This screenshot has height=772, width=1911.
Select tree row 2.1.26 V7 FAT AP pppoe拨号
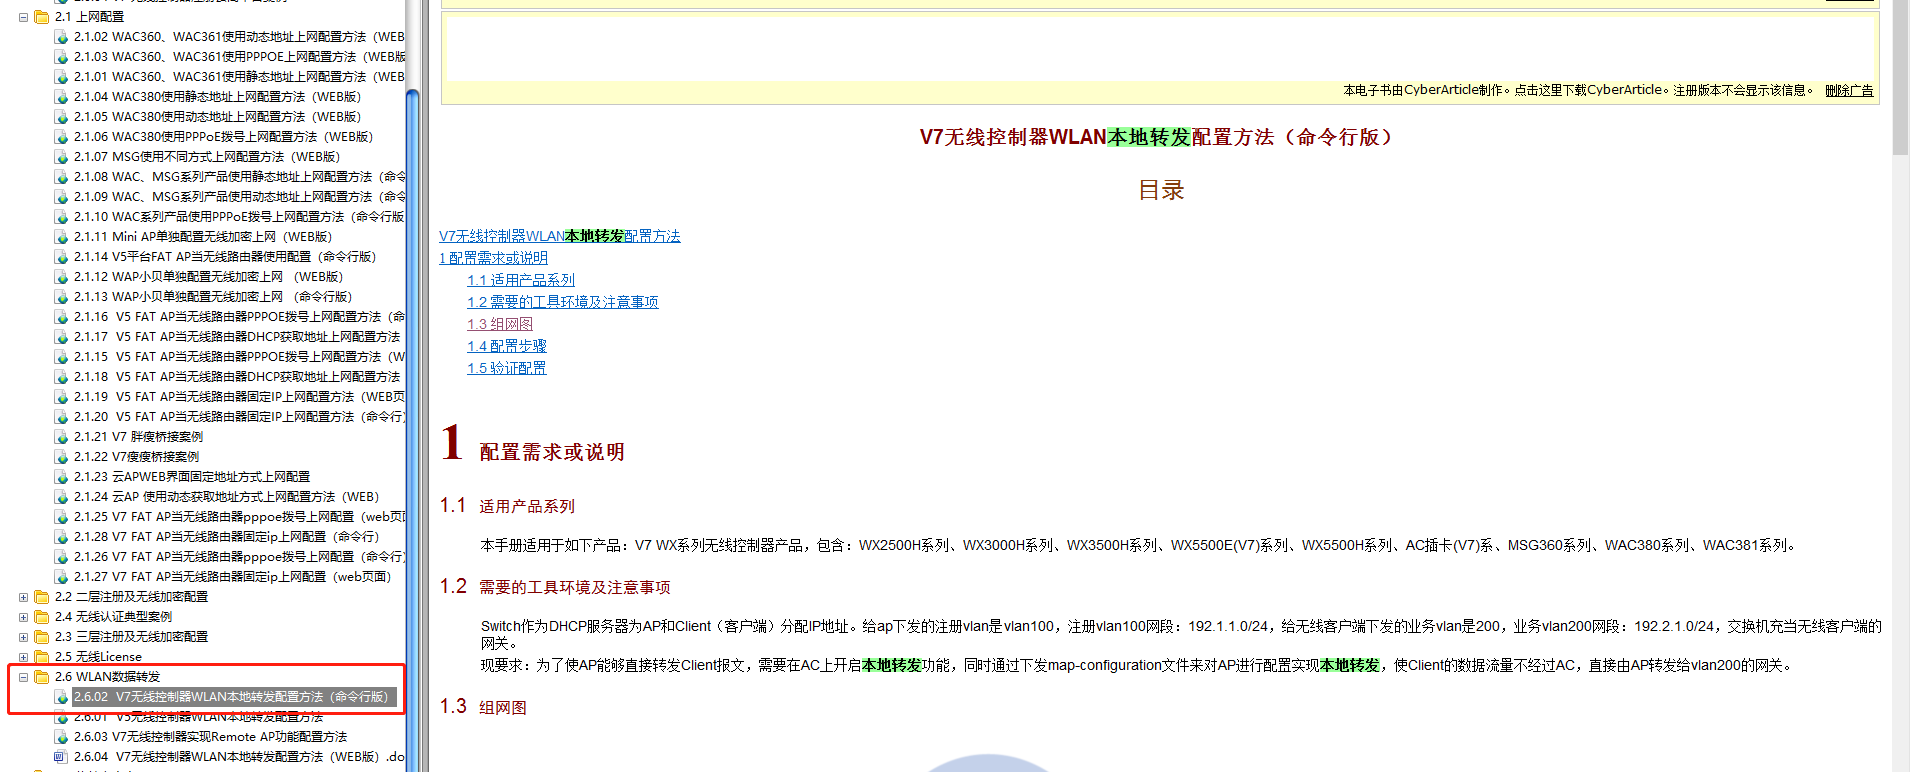239,557
